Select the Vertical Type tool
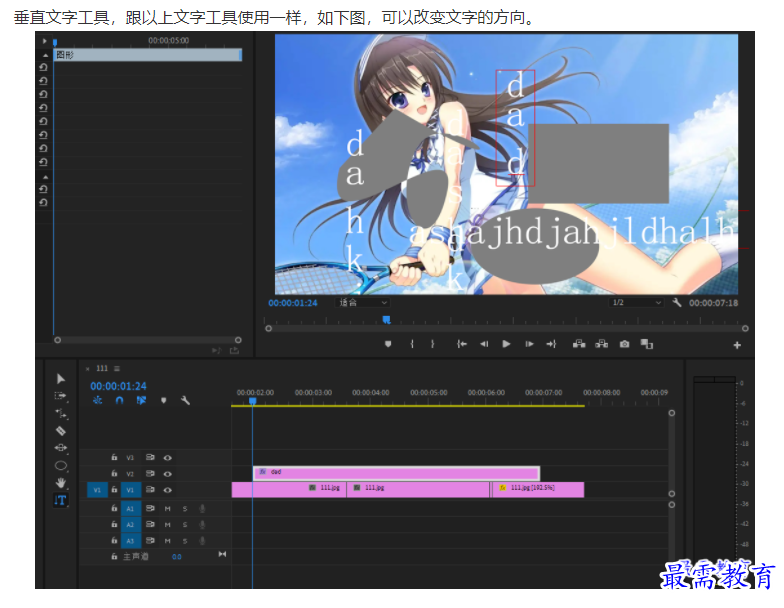 tap(60, 500)
